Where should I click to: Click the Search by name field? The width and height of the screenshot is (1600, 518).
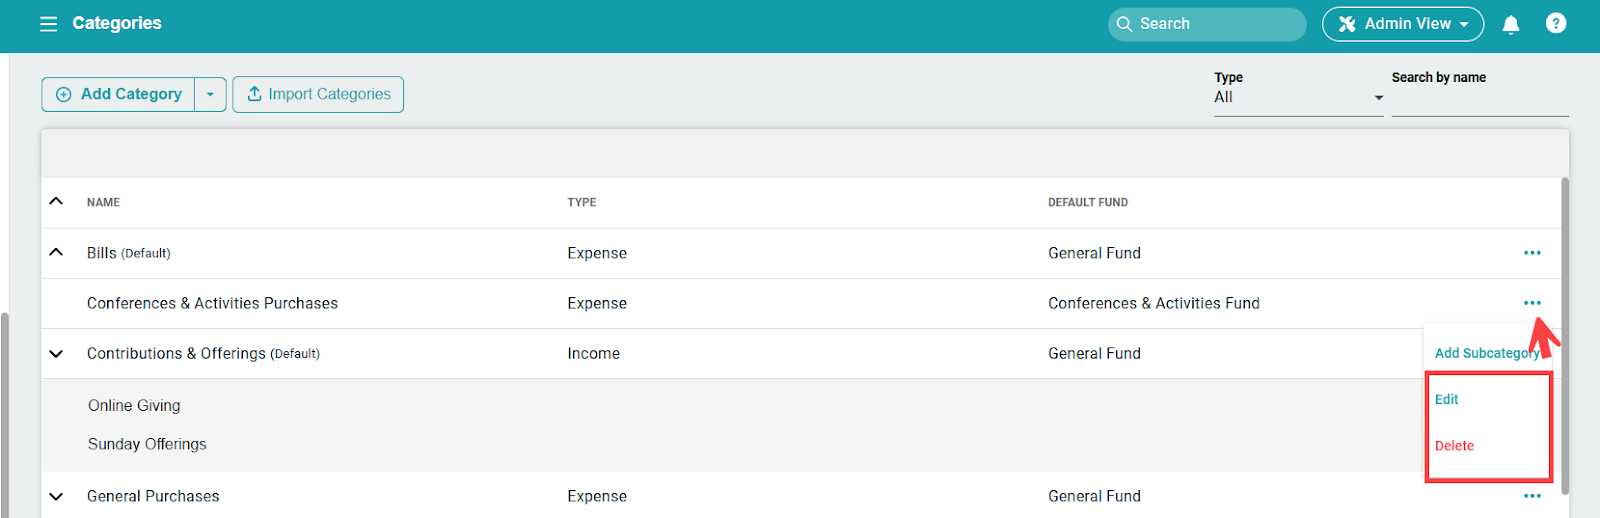coord(1479,100)
